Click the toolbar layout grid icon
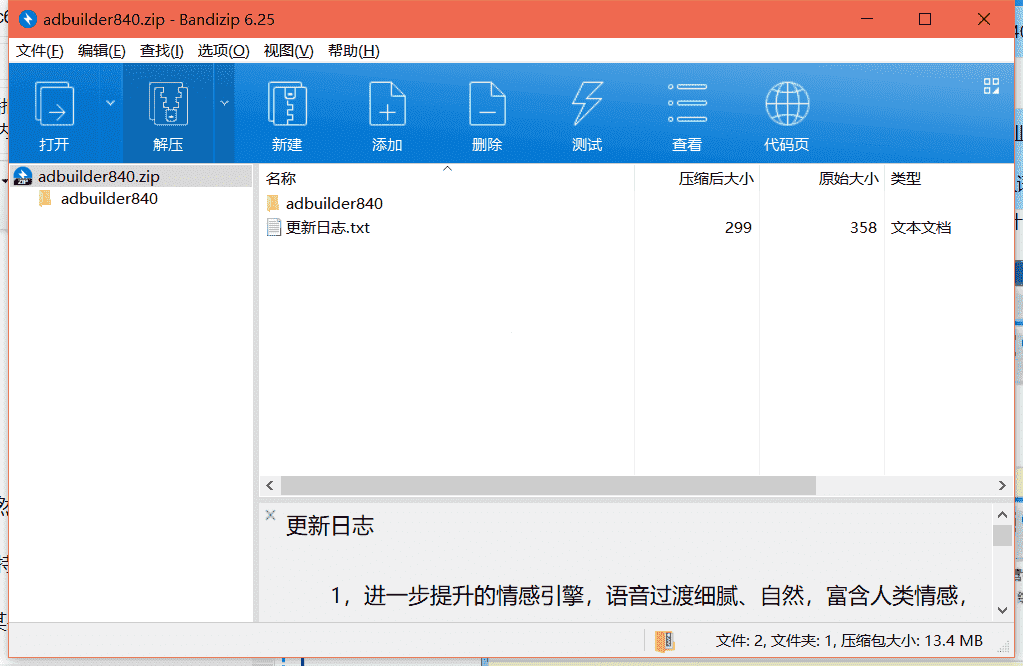 tap(991, 86)
